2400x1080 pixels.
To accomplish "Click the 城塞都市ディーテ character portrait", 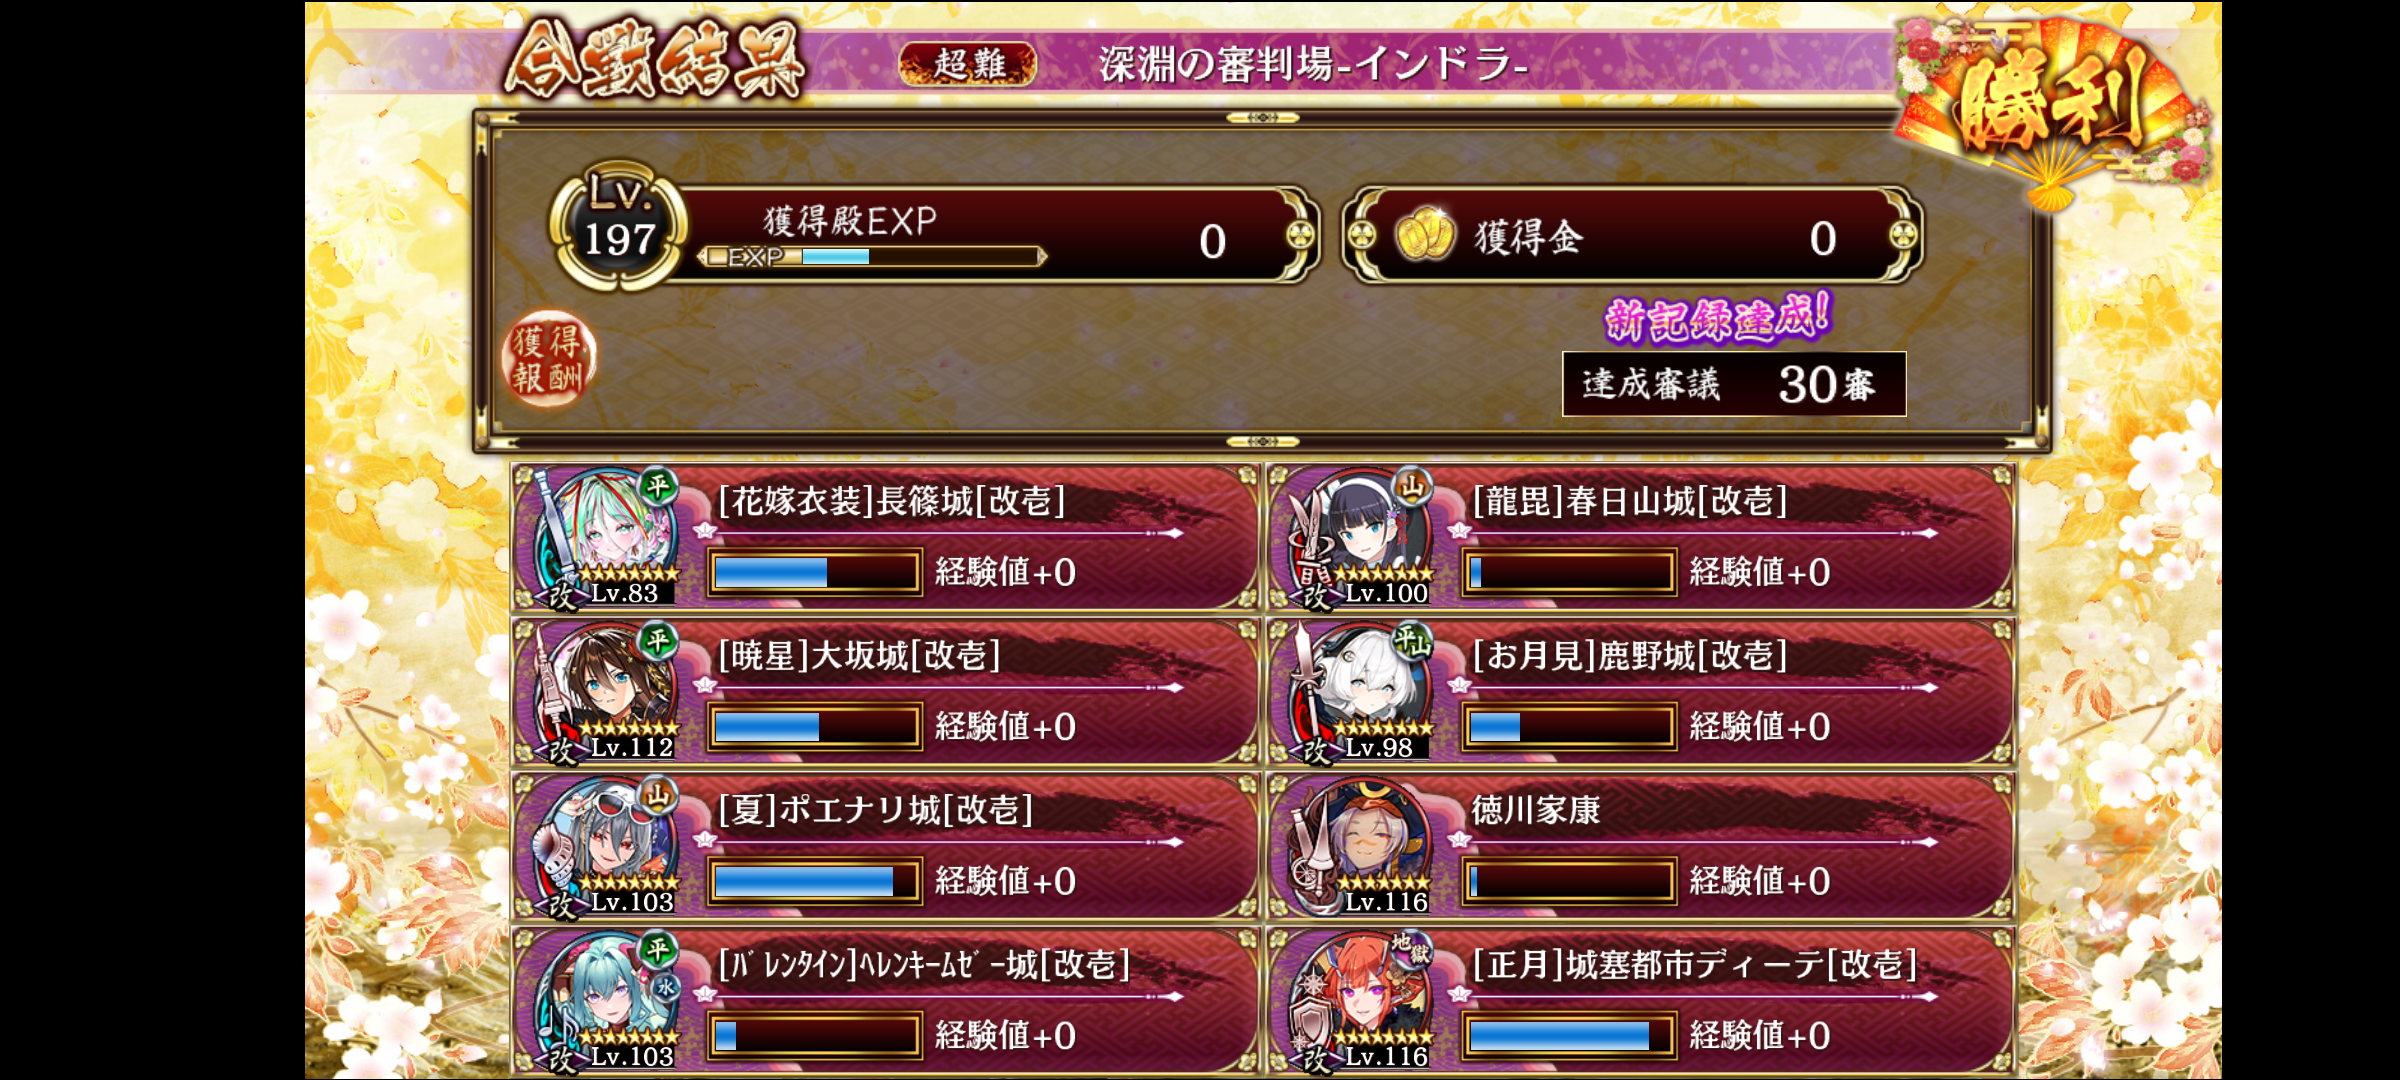I will click(x=1360, y=1002).
